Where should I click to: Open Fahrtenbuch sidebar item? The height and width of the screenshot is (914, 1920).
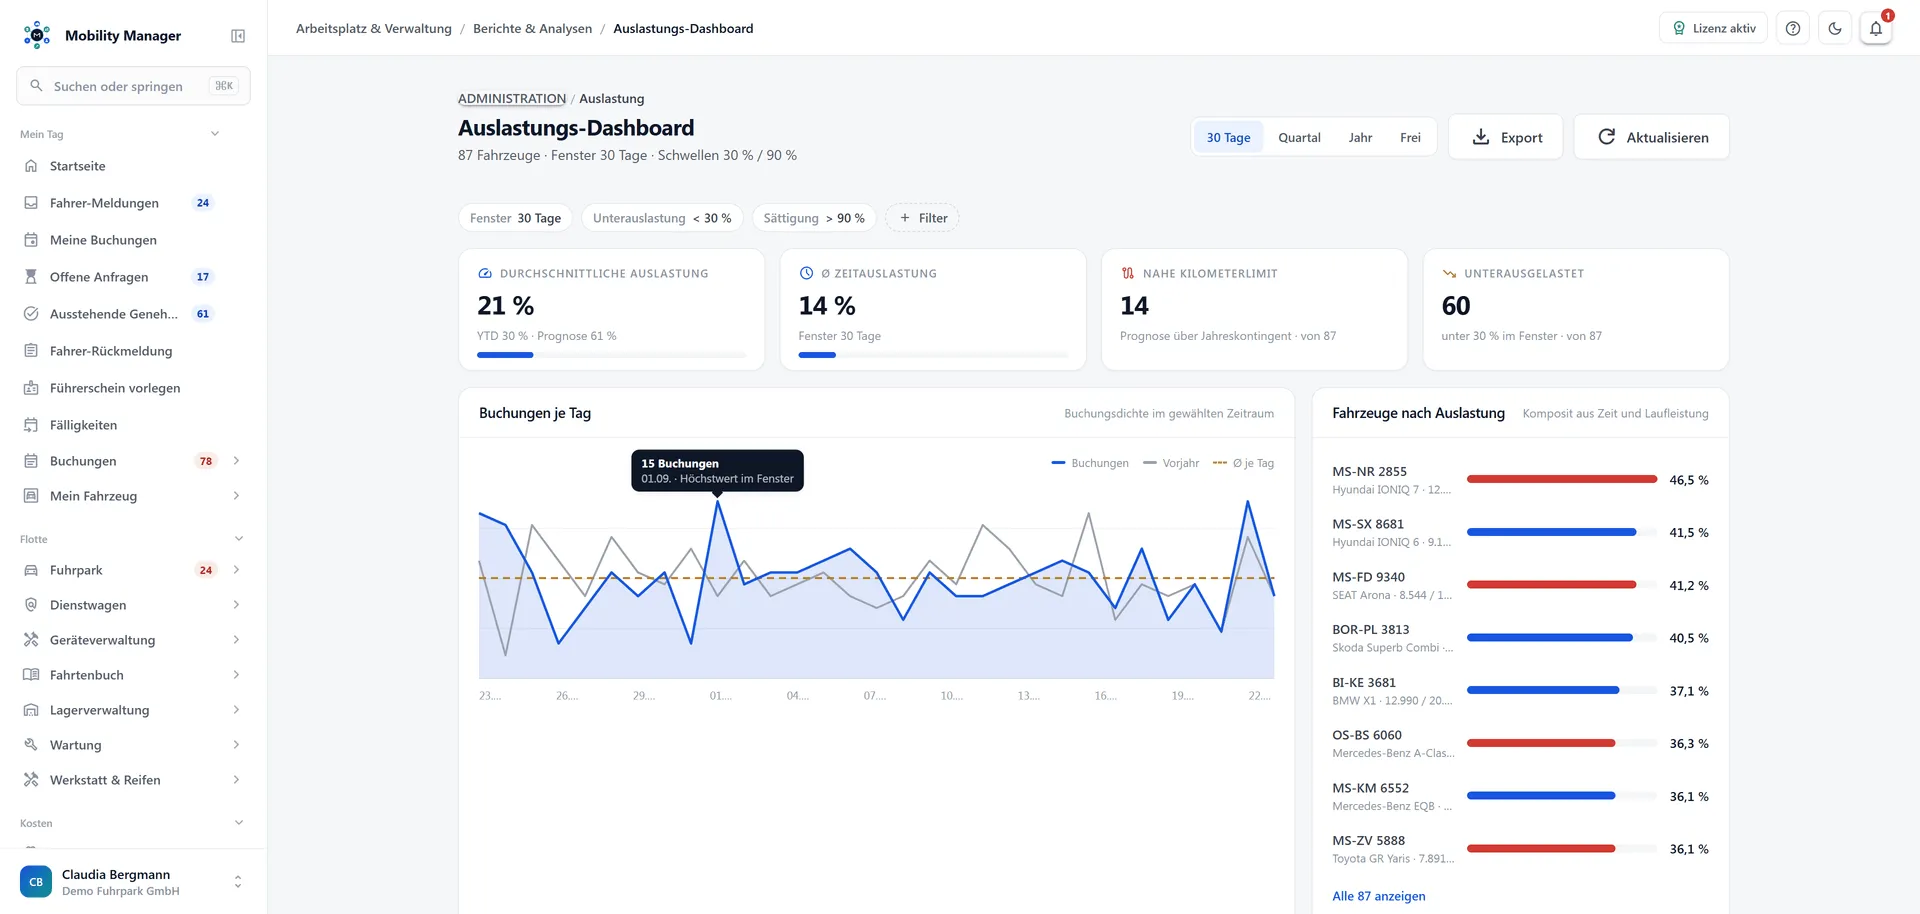point(133,675)
